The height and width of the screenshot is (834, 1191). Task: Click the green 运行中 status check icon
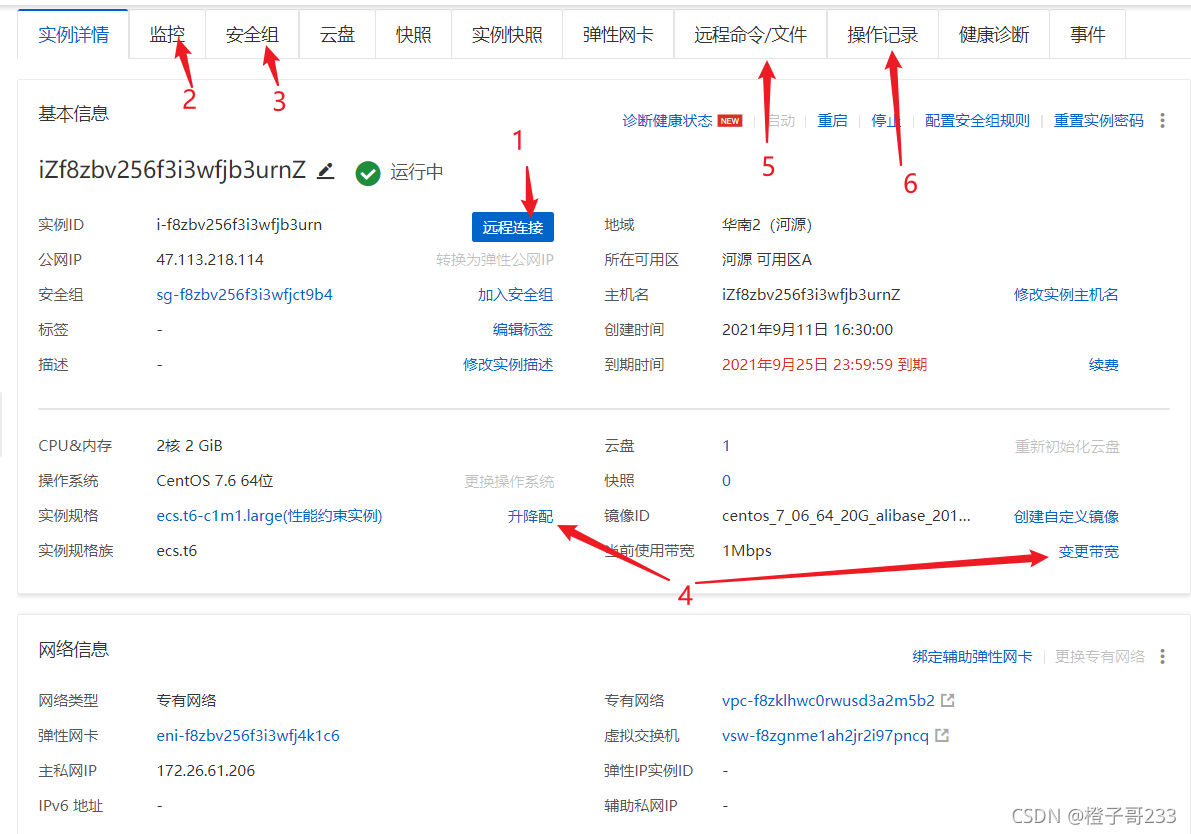(x=368, y=173)
